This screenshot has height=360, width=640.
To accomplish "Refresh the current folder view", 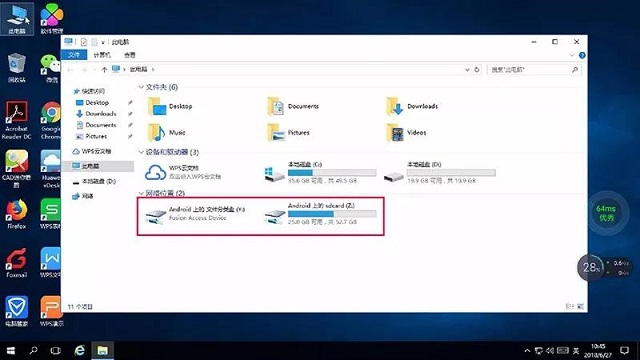I will point(476,70).
